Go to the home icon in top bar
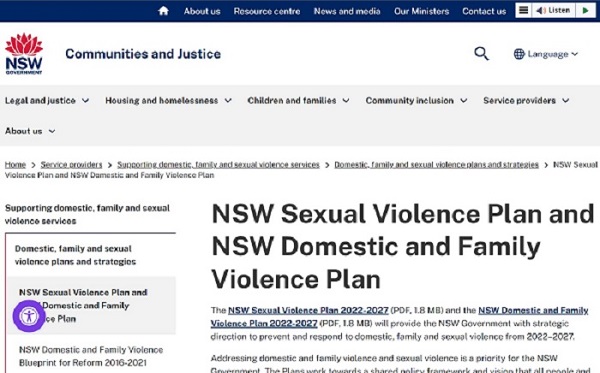The width and height of the screenshot is (600, 373). 163,11
